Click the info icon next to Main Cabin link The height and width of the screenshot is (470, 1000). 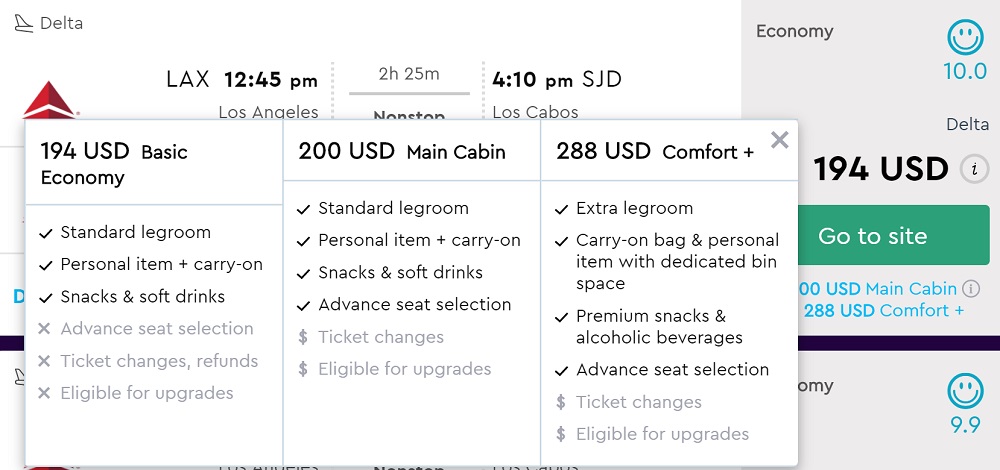click(x=970, y=289)
